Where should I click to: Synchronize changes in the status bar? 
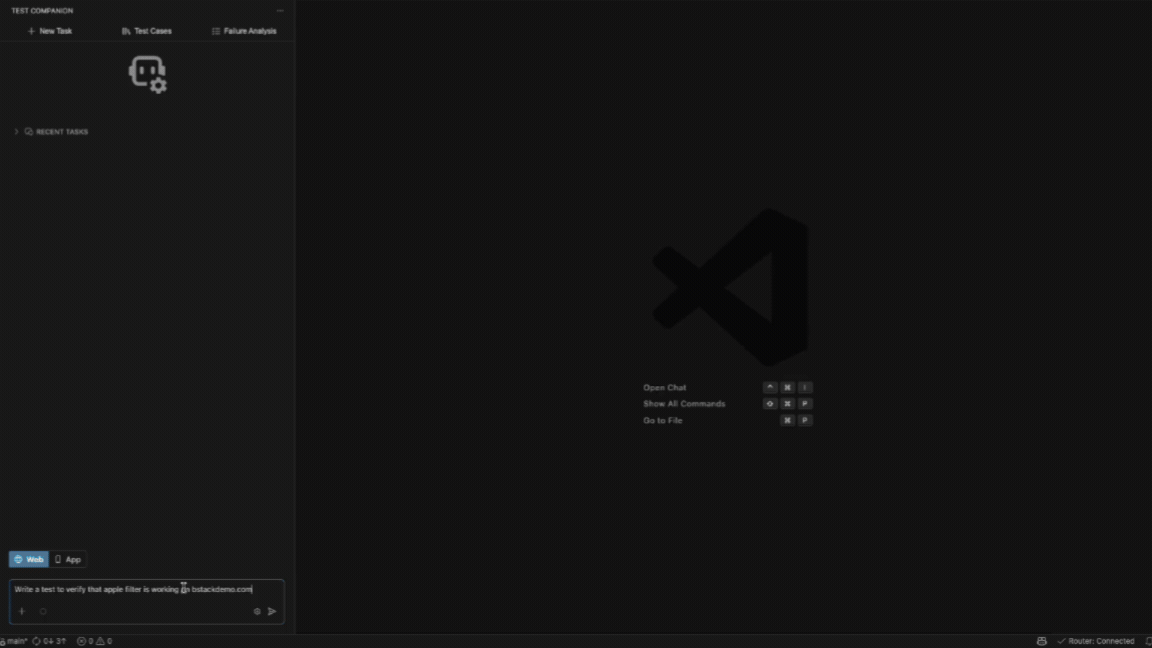(49, 641)
